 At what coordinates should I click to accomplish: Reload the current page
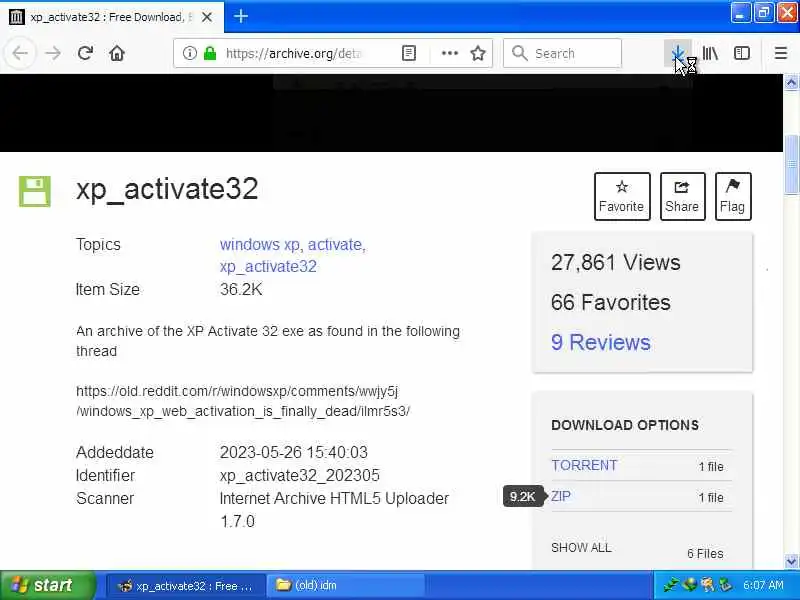click(x=85, y=53)
